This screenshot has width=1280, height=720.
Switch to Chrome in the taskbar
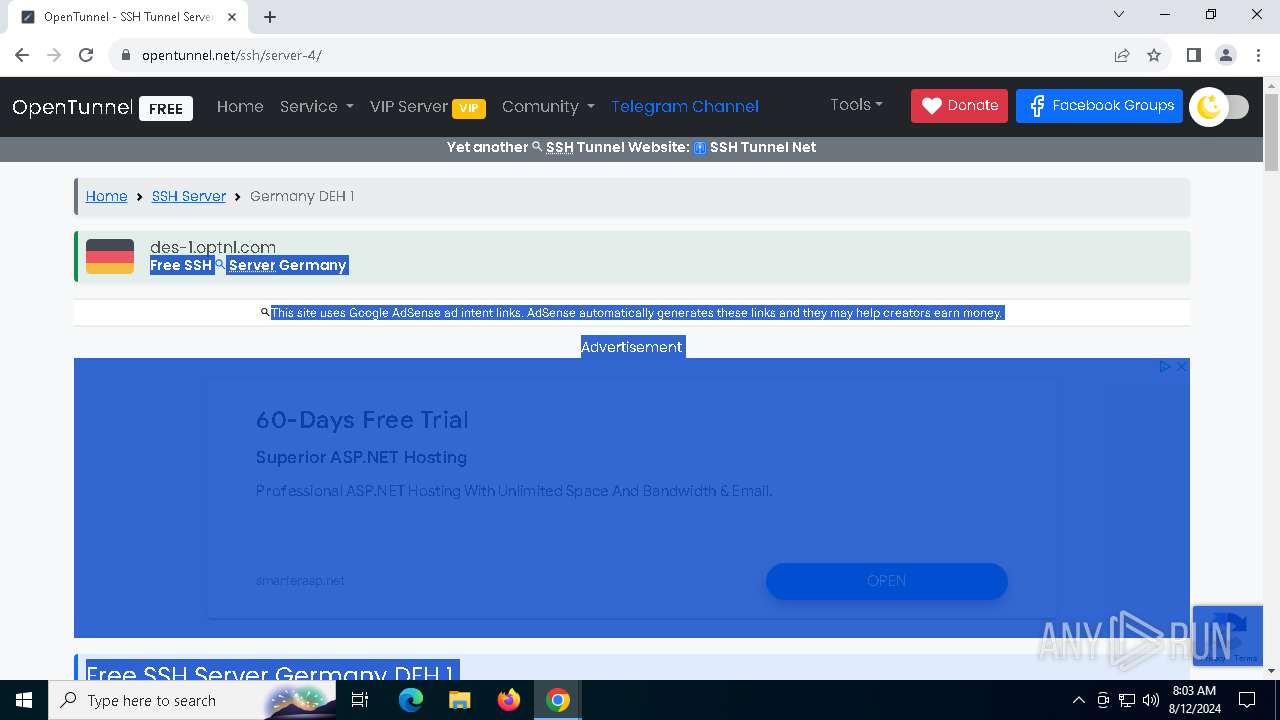tap(557, 700)
